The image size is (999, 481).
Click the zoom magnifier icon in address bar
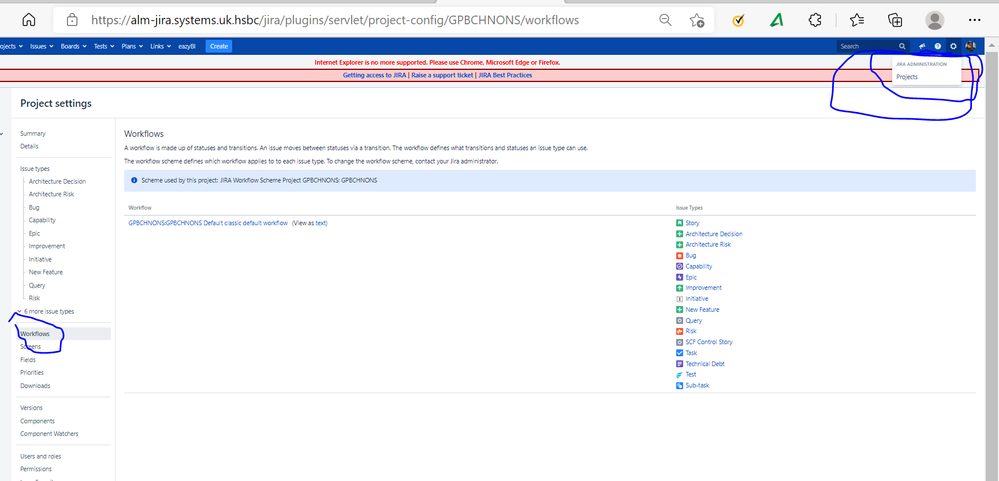665,20
